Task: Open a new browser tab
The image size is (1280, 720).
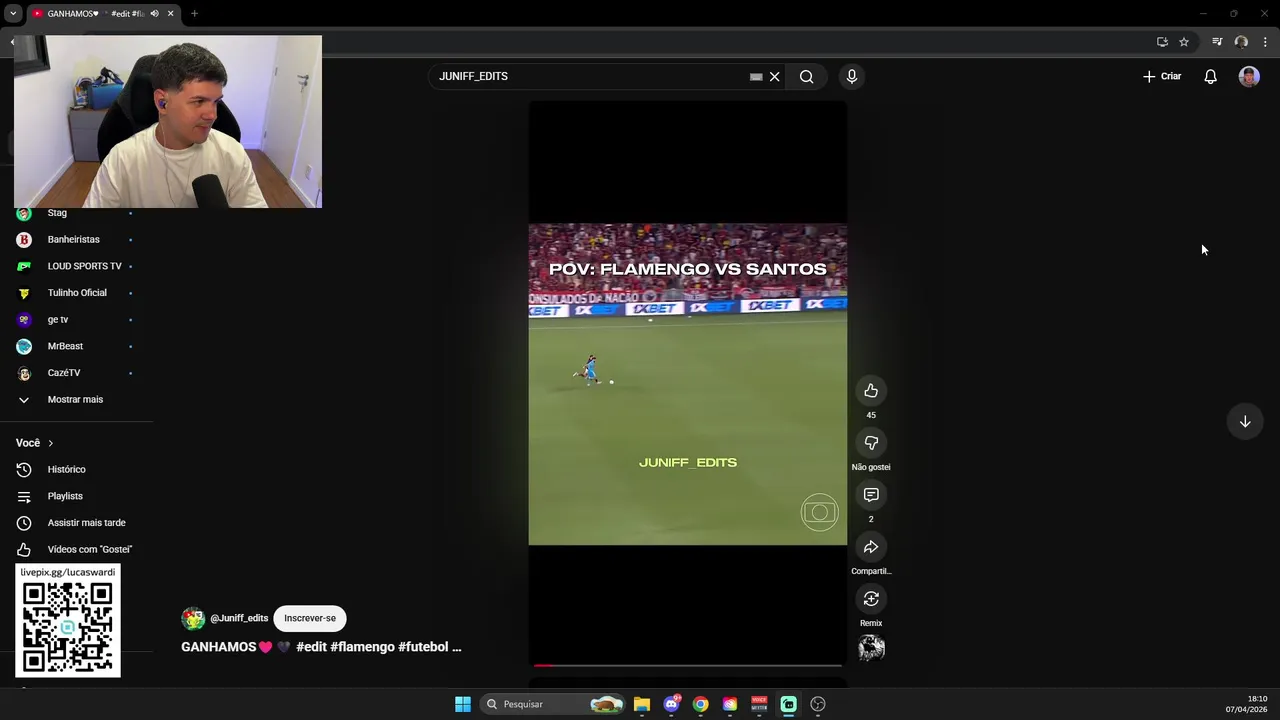Action: coord(194,14)
